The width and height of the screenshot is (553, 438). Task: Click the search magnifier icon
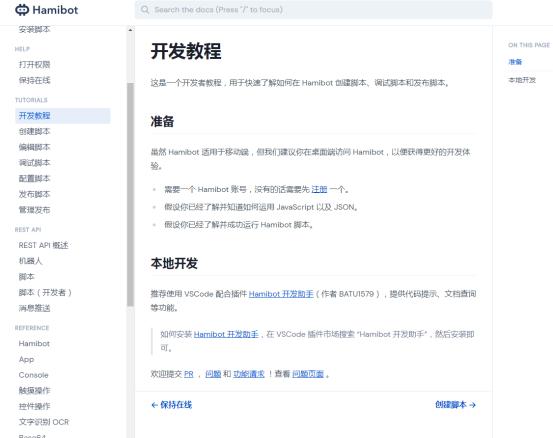pyautogui.click(x=145, y=10)
